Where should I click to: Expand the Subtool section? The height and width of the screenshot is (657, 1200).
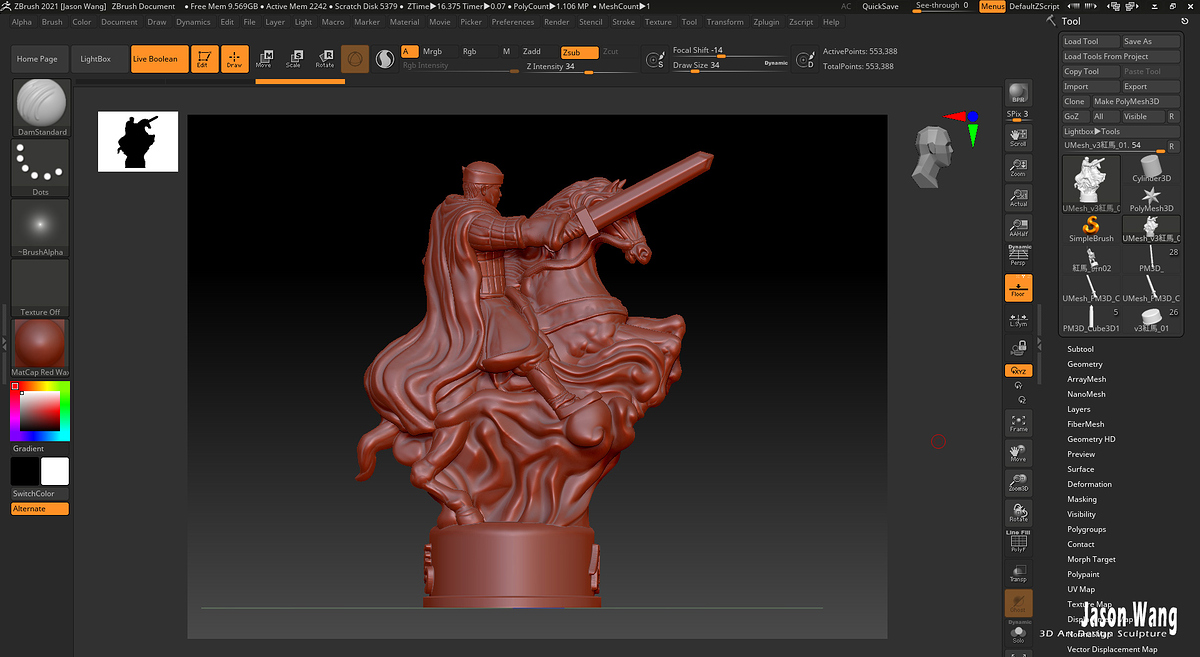pos(1080,349)
